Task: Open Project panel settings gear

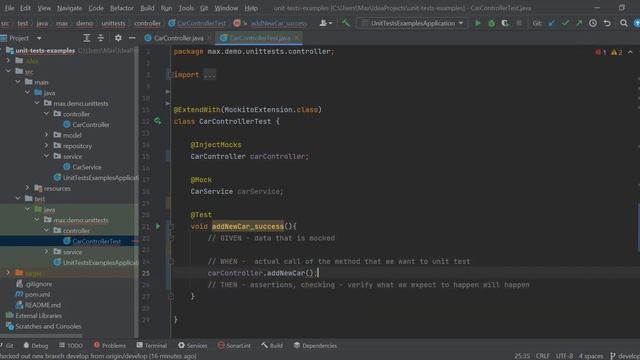Action: [118, 38]
